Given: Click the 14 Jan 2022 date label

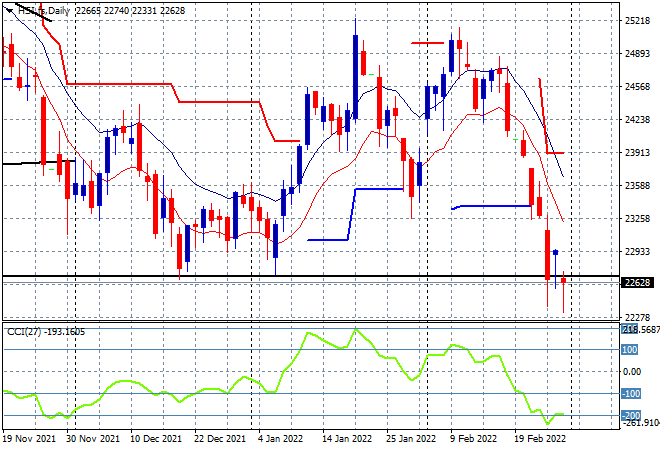Looking at the screenshot, I should 347,439.
